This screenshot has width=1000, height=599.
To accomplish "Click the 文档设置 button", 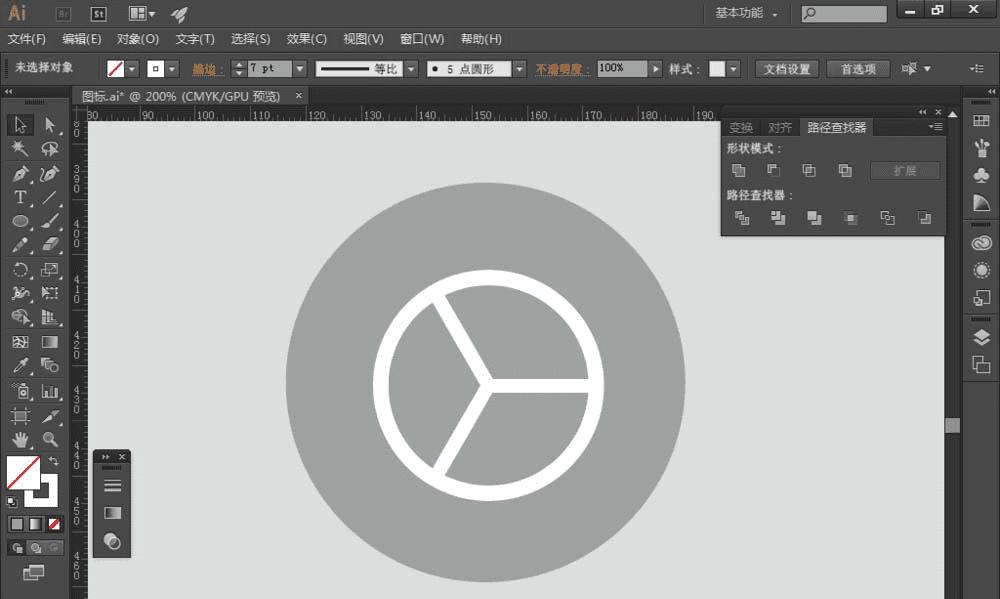I will tap(787, 69).
